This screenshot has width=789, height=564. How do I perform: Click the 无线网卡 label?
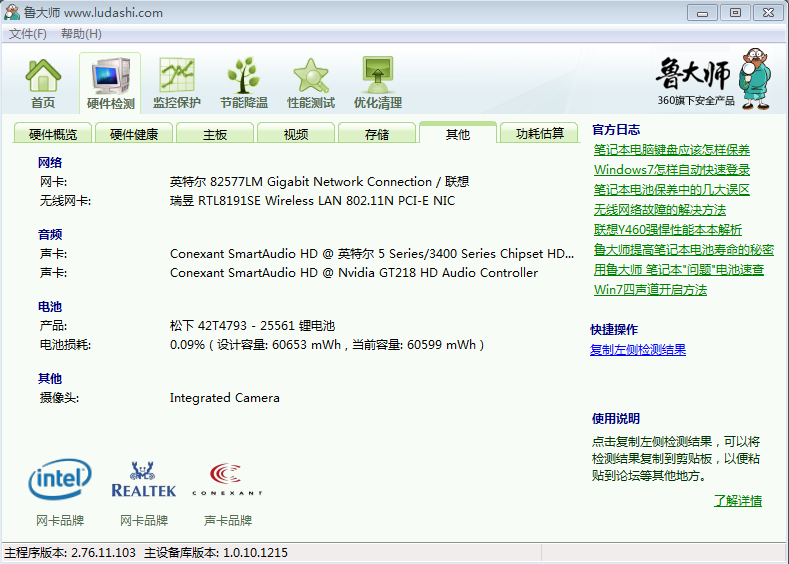click(65, 201)
